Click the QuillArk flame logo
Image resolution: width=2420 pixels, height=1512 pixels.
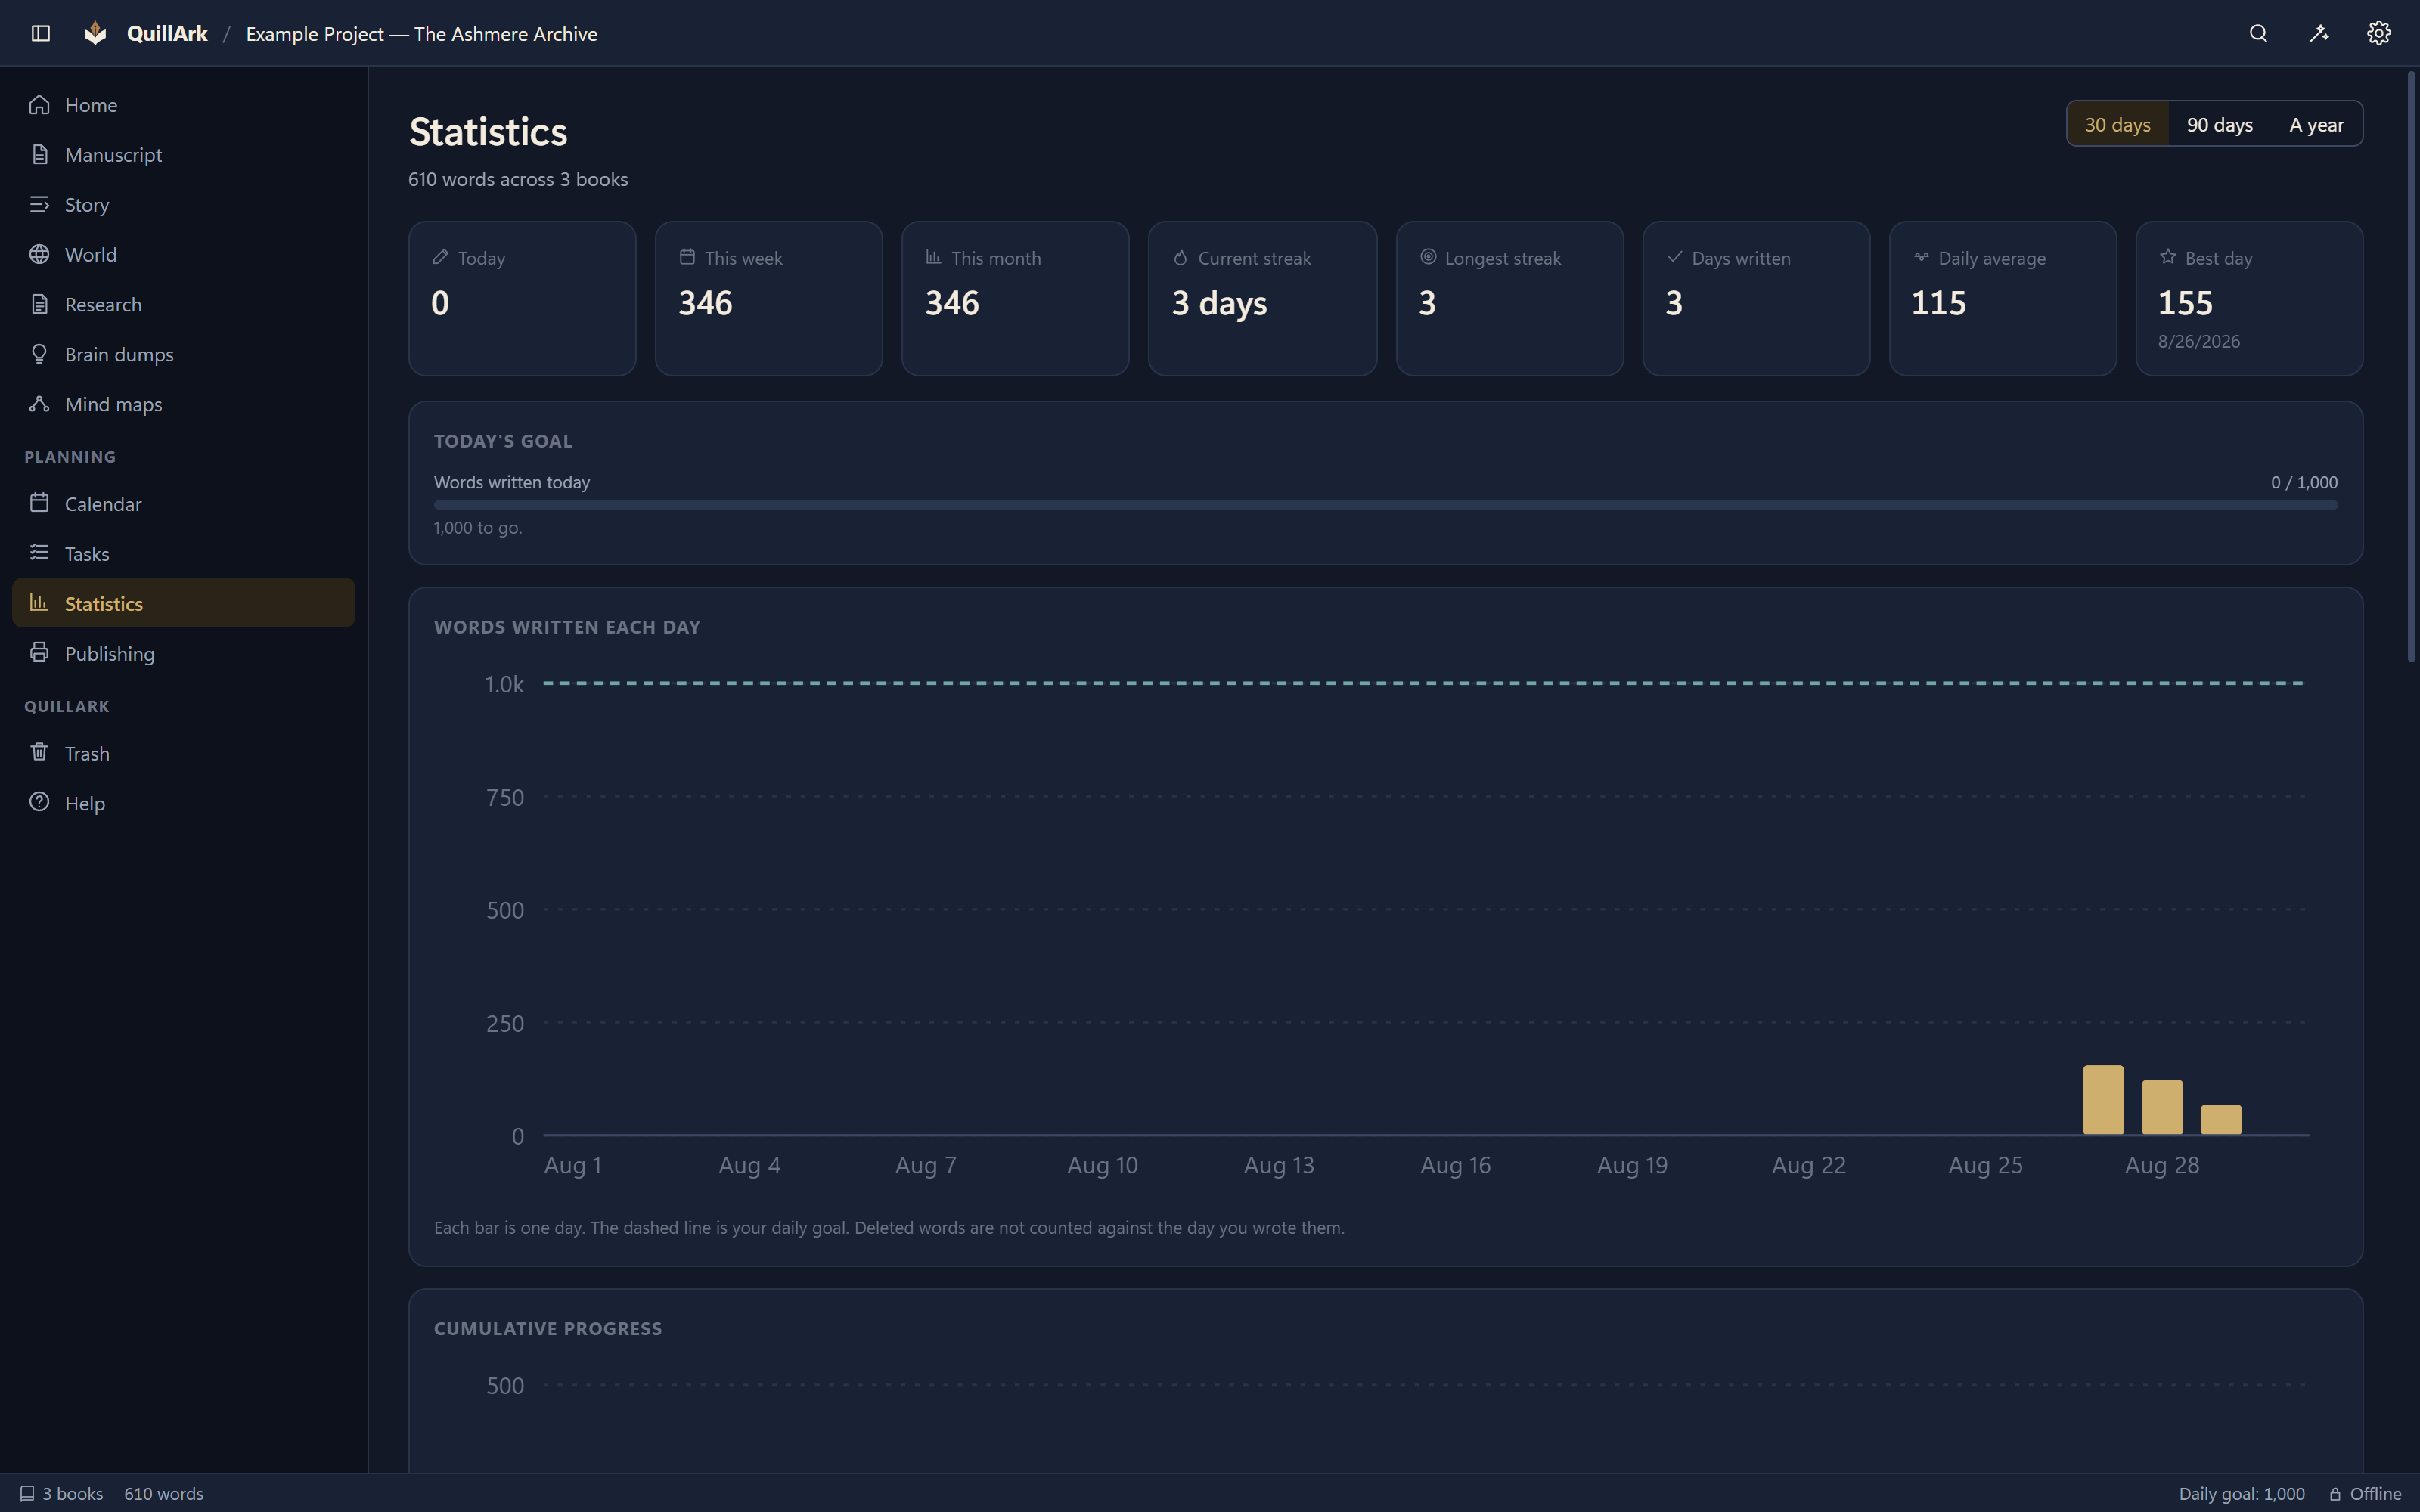[95, 33]
